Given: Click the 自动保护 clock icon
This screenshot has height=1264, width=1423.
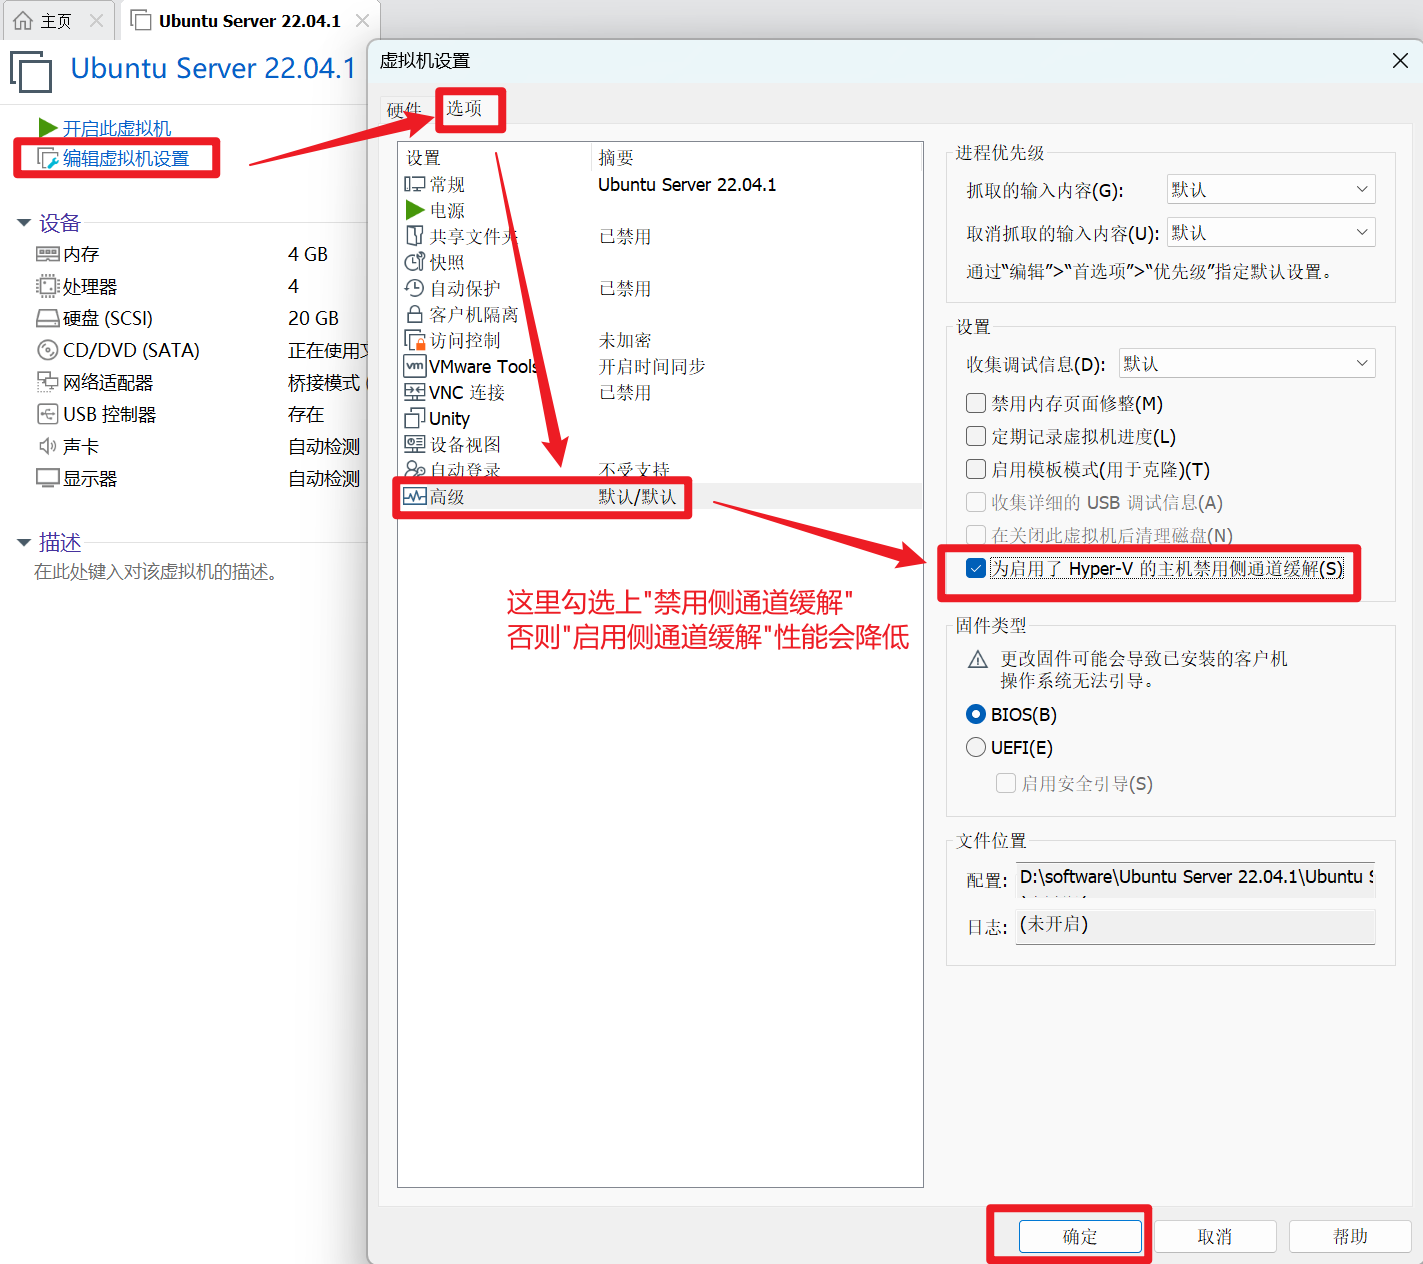Looking at the screenshot, I should (415, 288).
